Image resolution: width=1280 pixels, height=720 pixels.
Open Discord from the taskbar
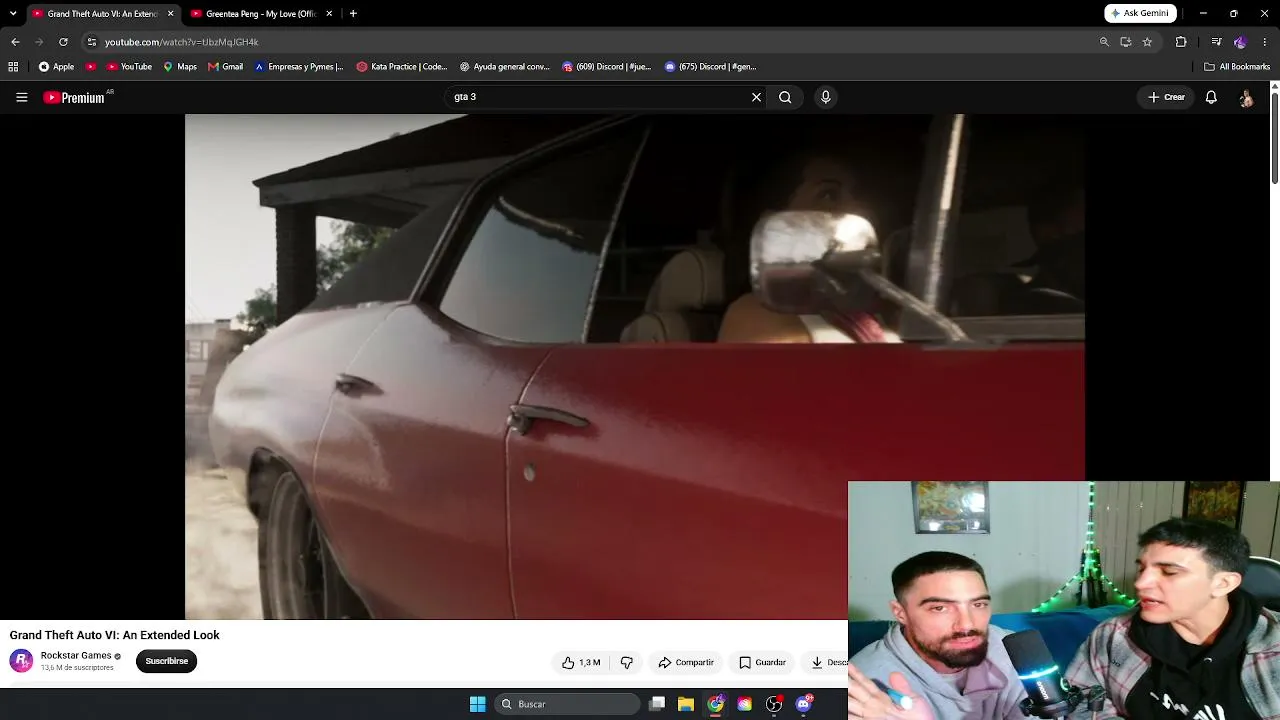click(x=804, y=704)
